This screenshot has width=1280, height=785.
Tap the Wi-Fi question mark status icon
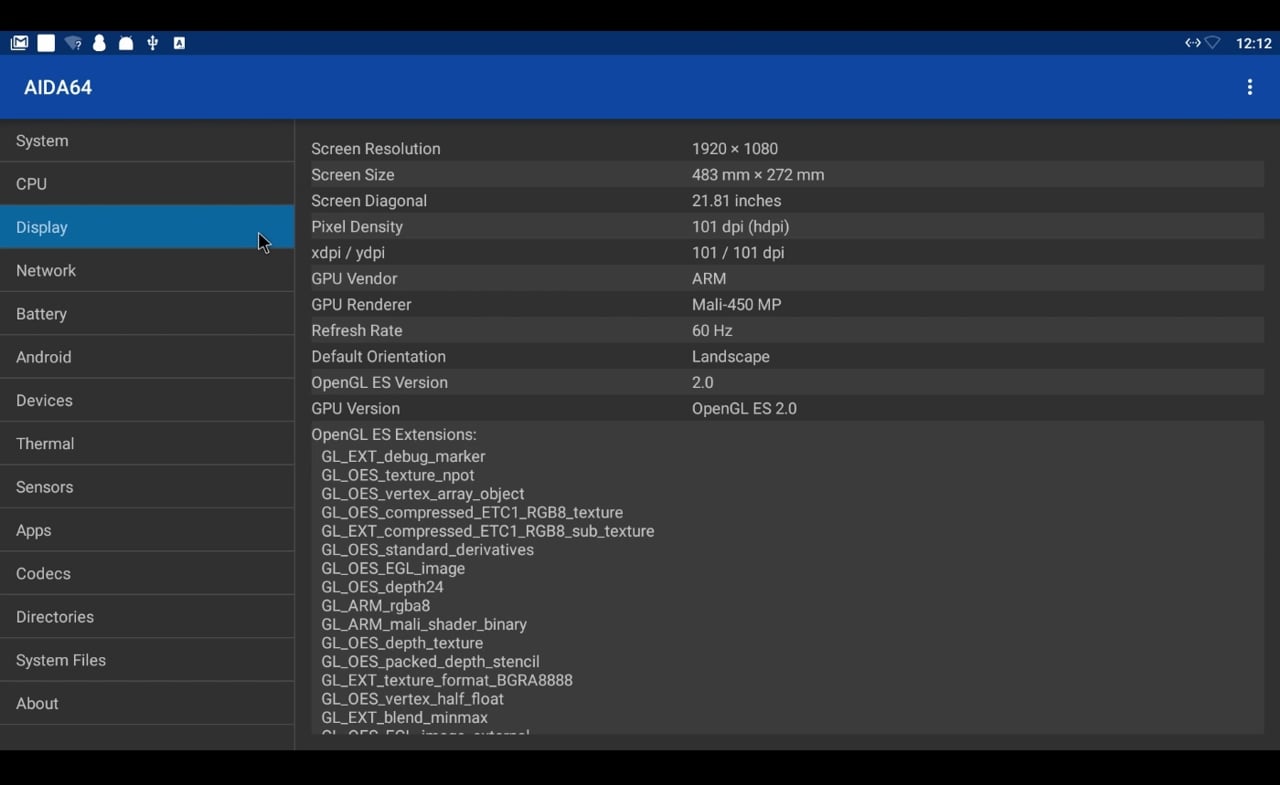pyautogui.click(x=73, y=43)
